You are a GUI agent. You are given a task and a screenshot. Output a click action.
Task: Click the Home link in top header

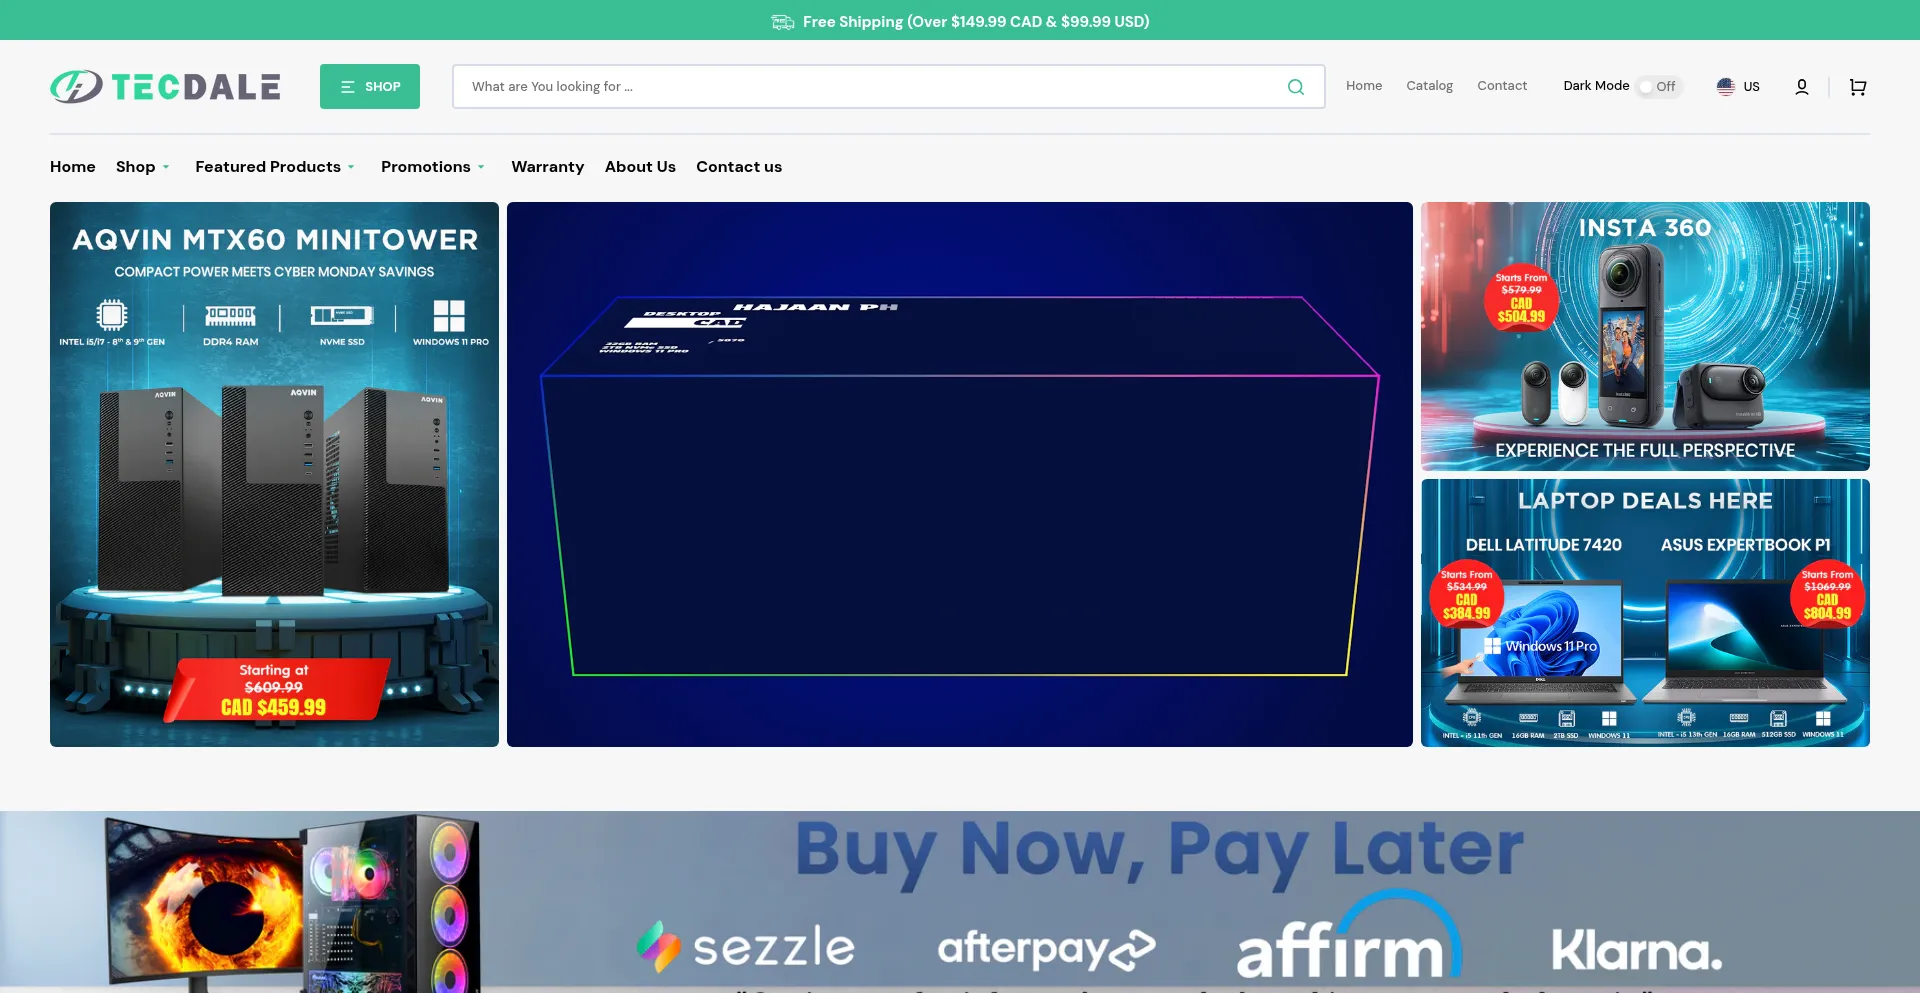pos(1364,86)
